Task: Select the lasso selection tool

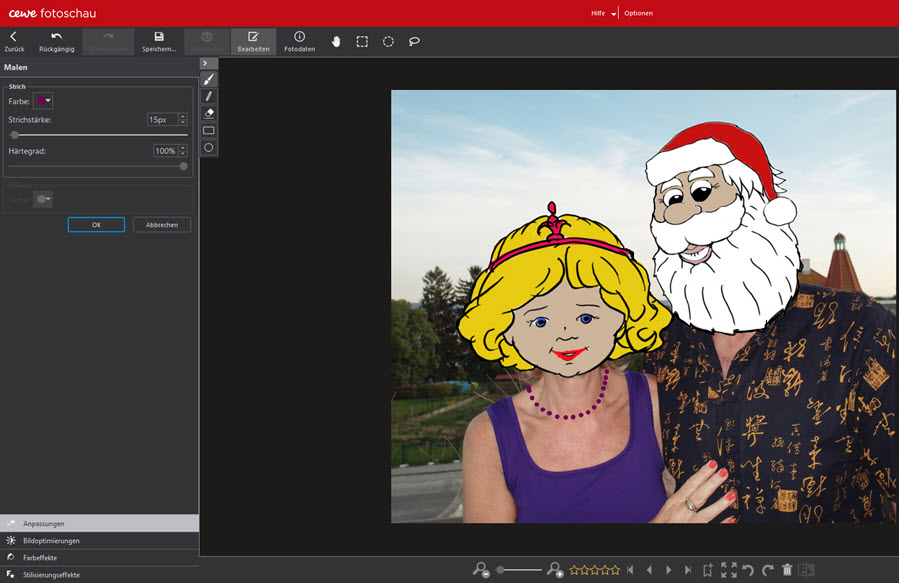Action: click(414, 41)
